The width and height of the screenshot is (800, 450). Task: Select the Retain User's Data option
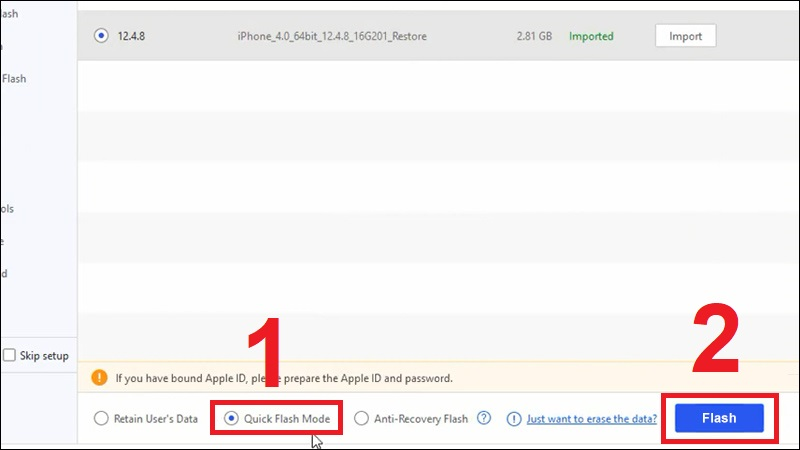tap(100, 419)
